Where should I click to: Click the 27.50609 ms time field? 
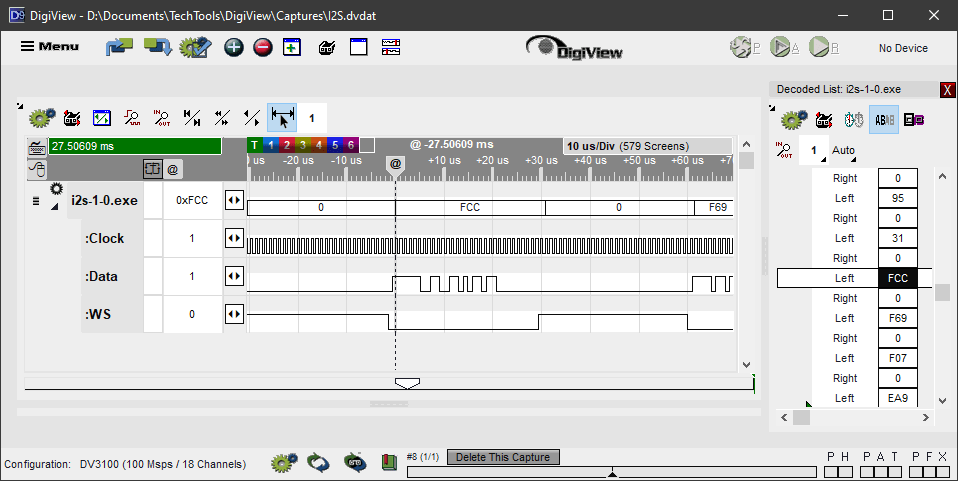[133, 146]
